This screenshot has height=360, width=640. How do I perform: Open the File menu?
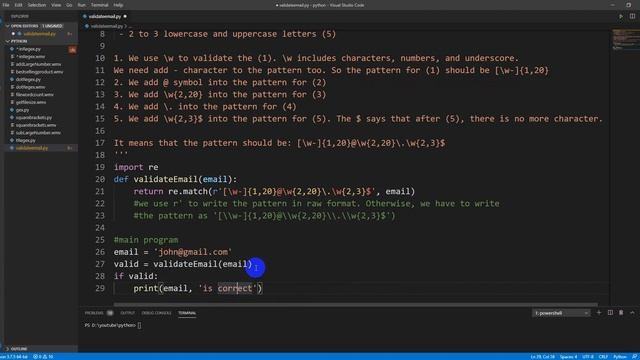pyautogui.click(x=6, y=5)
